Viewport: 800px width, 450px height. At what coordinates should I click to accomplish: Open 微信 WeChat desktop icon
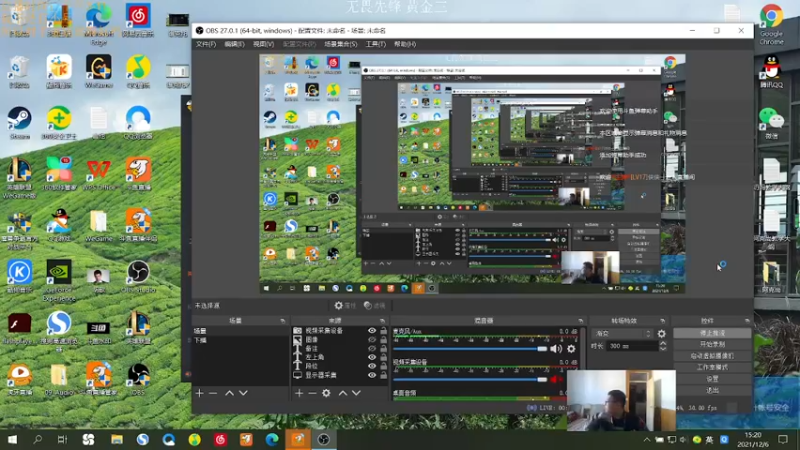(771, 122)
